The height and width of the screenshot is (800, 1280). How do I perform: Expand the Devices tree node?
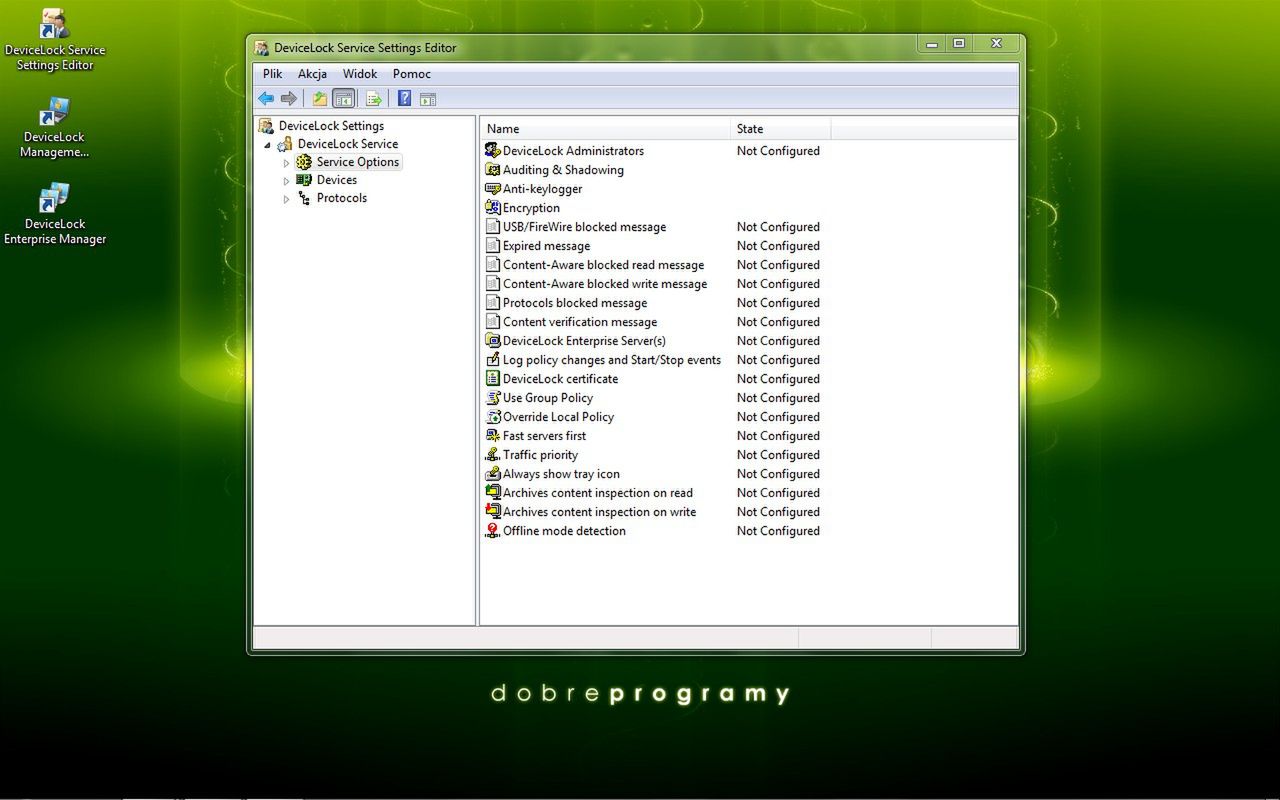point(287,180)
